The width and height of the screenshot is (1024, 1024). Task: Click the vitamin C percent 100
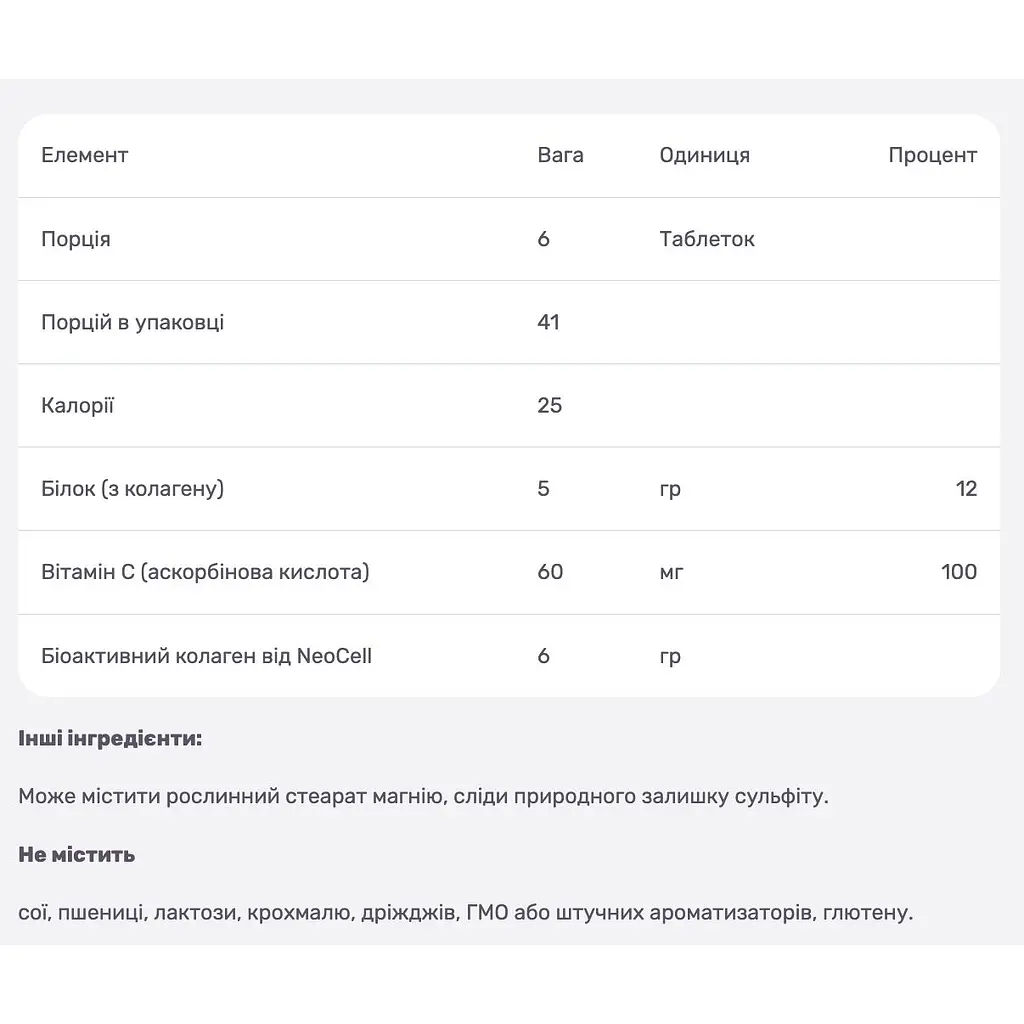tap(959, 572)
